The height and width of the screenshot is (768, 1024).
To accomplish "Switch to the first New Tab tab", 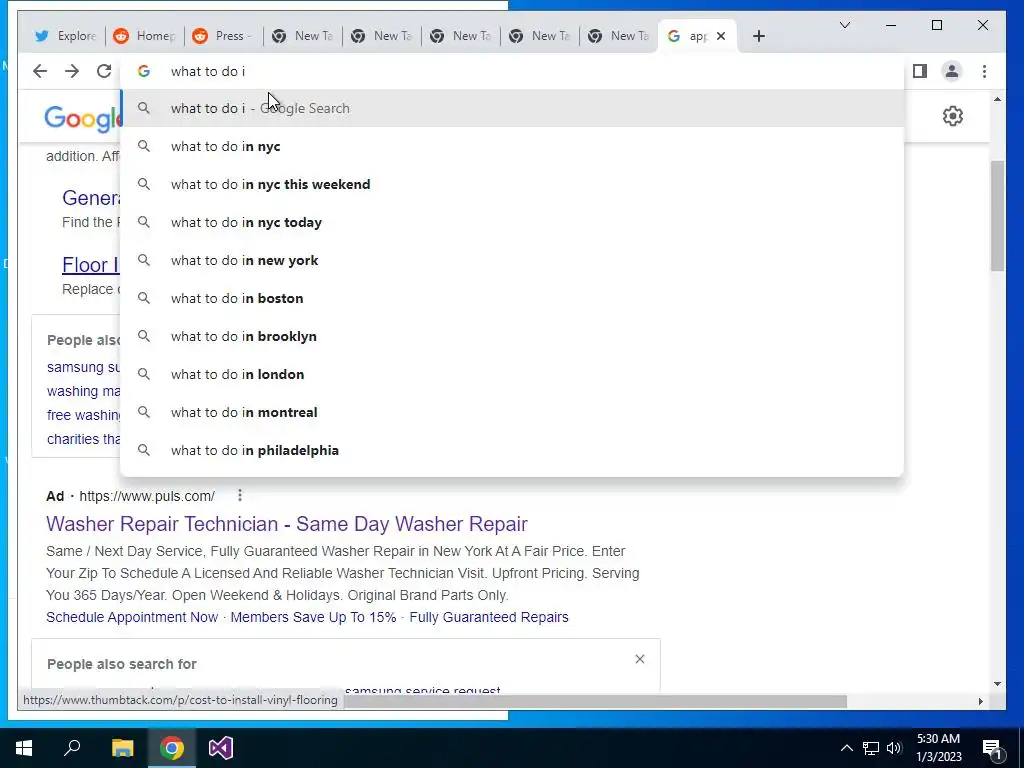I will coord(302,36).
